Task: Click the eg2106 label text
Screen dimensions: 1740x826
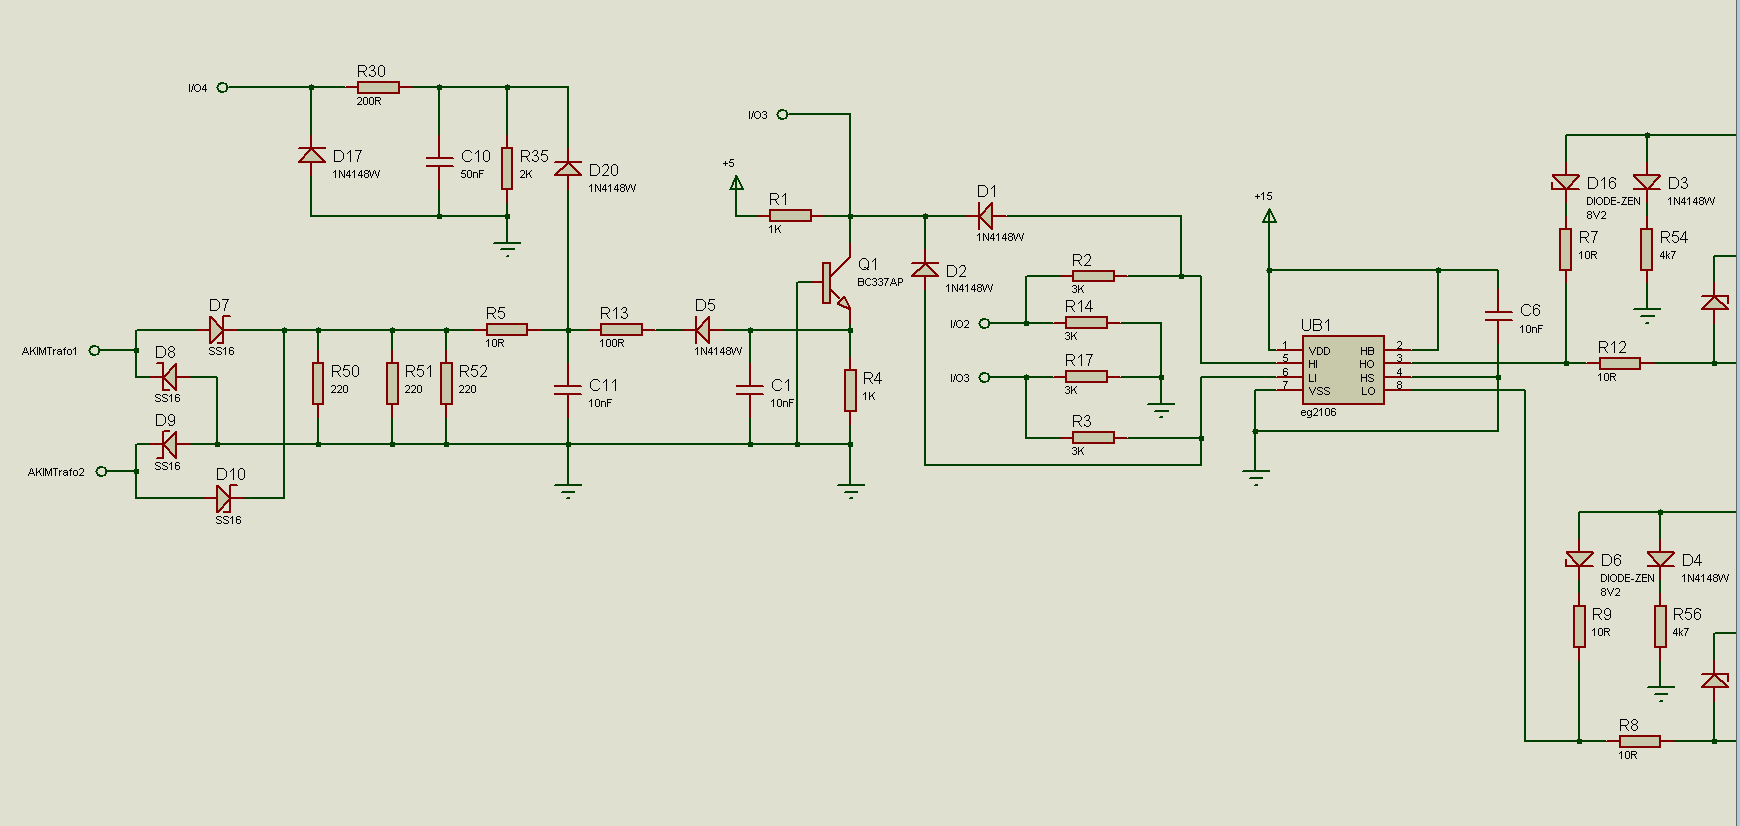Action: [1318, 412]
